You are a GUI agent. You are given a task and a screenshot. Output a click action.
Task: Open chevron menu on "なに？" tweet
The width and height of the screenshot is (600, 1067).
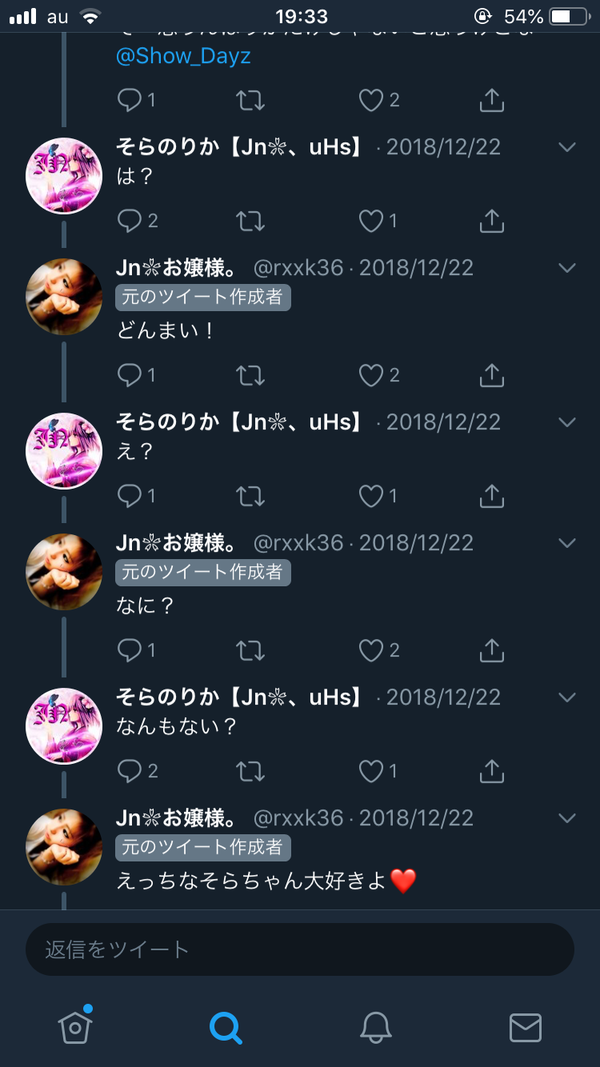coord(567,543)
